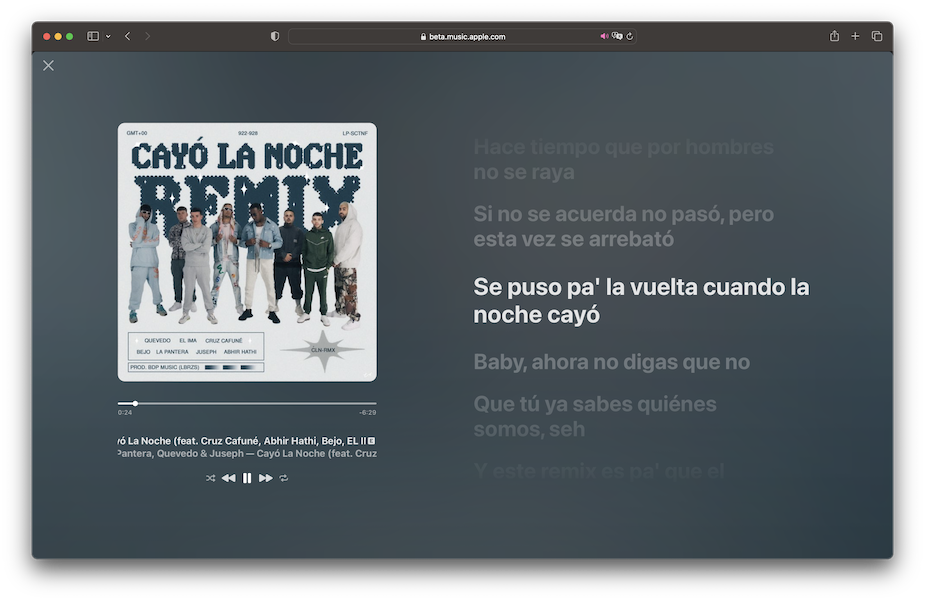Jump to lyric "Hace tiempo que por hombres no se raya"
This screenshot has height=601, width=925.
[623, 159]
